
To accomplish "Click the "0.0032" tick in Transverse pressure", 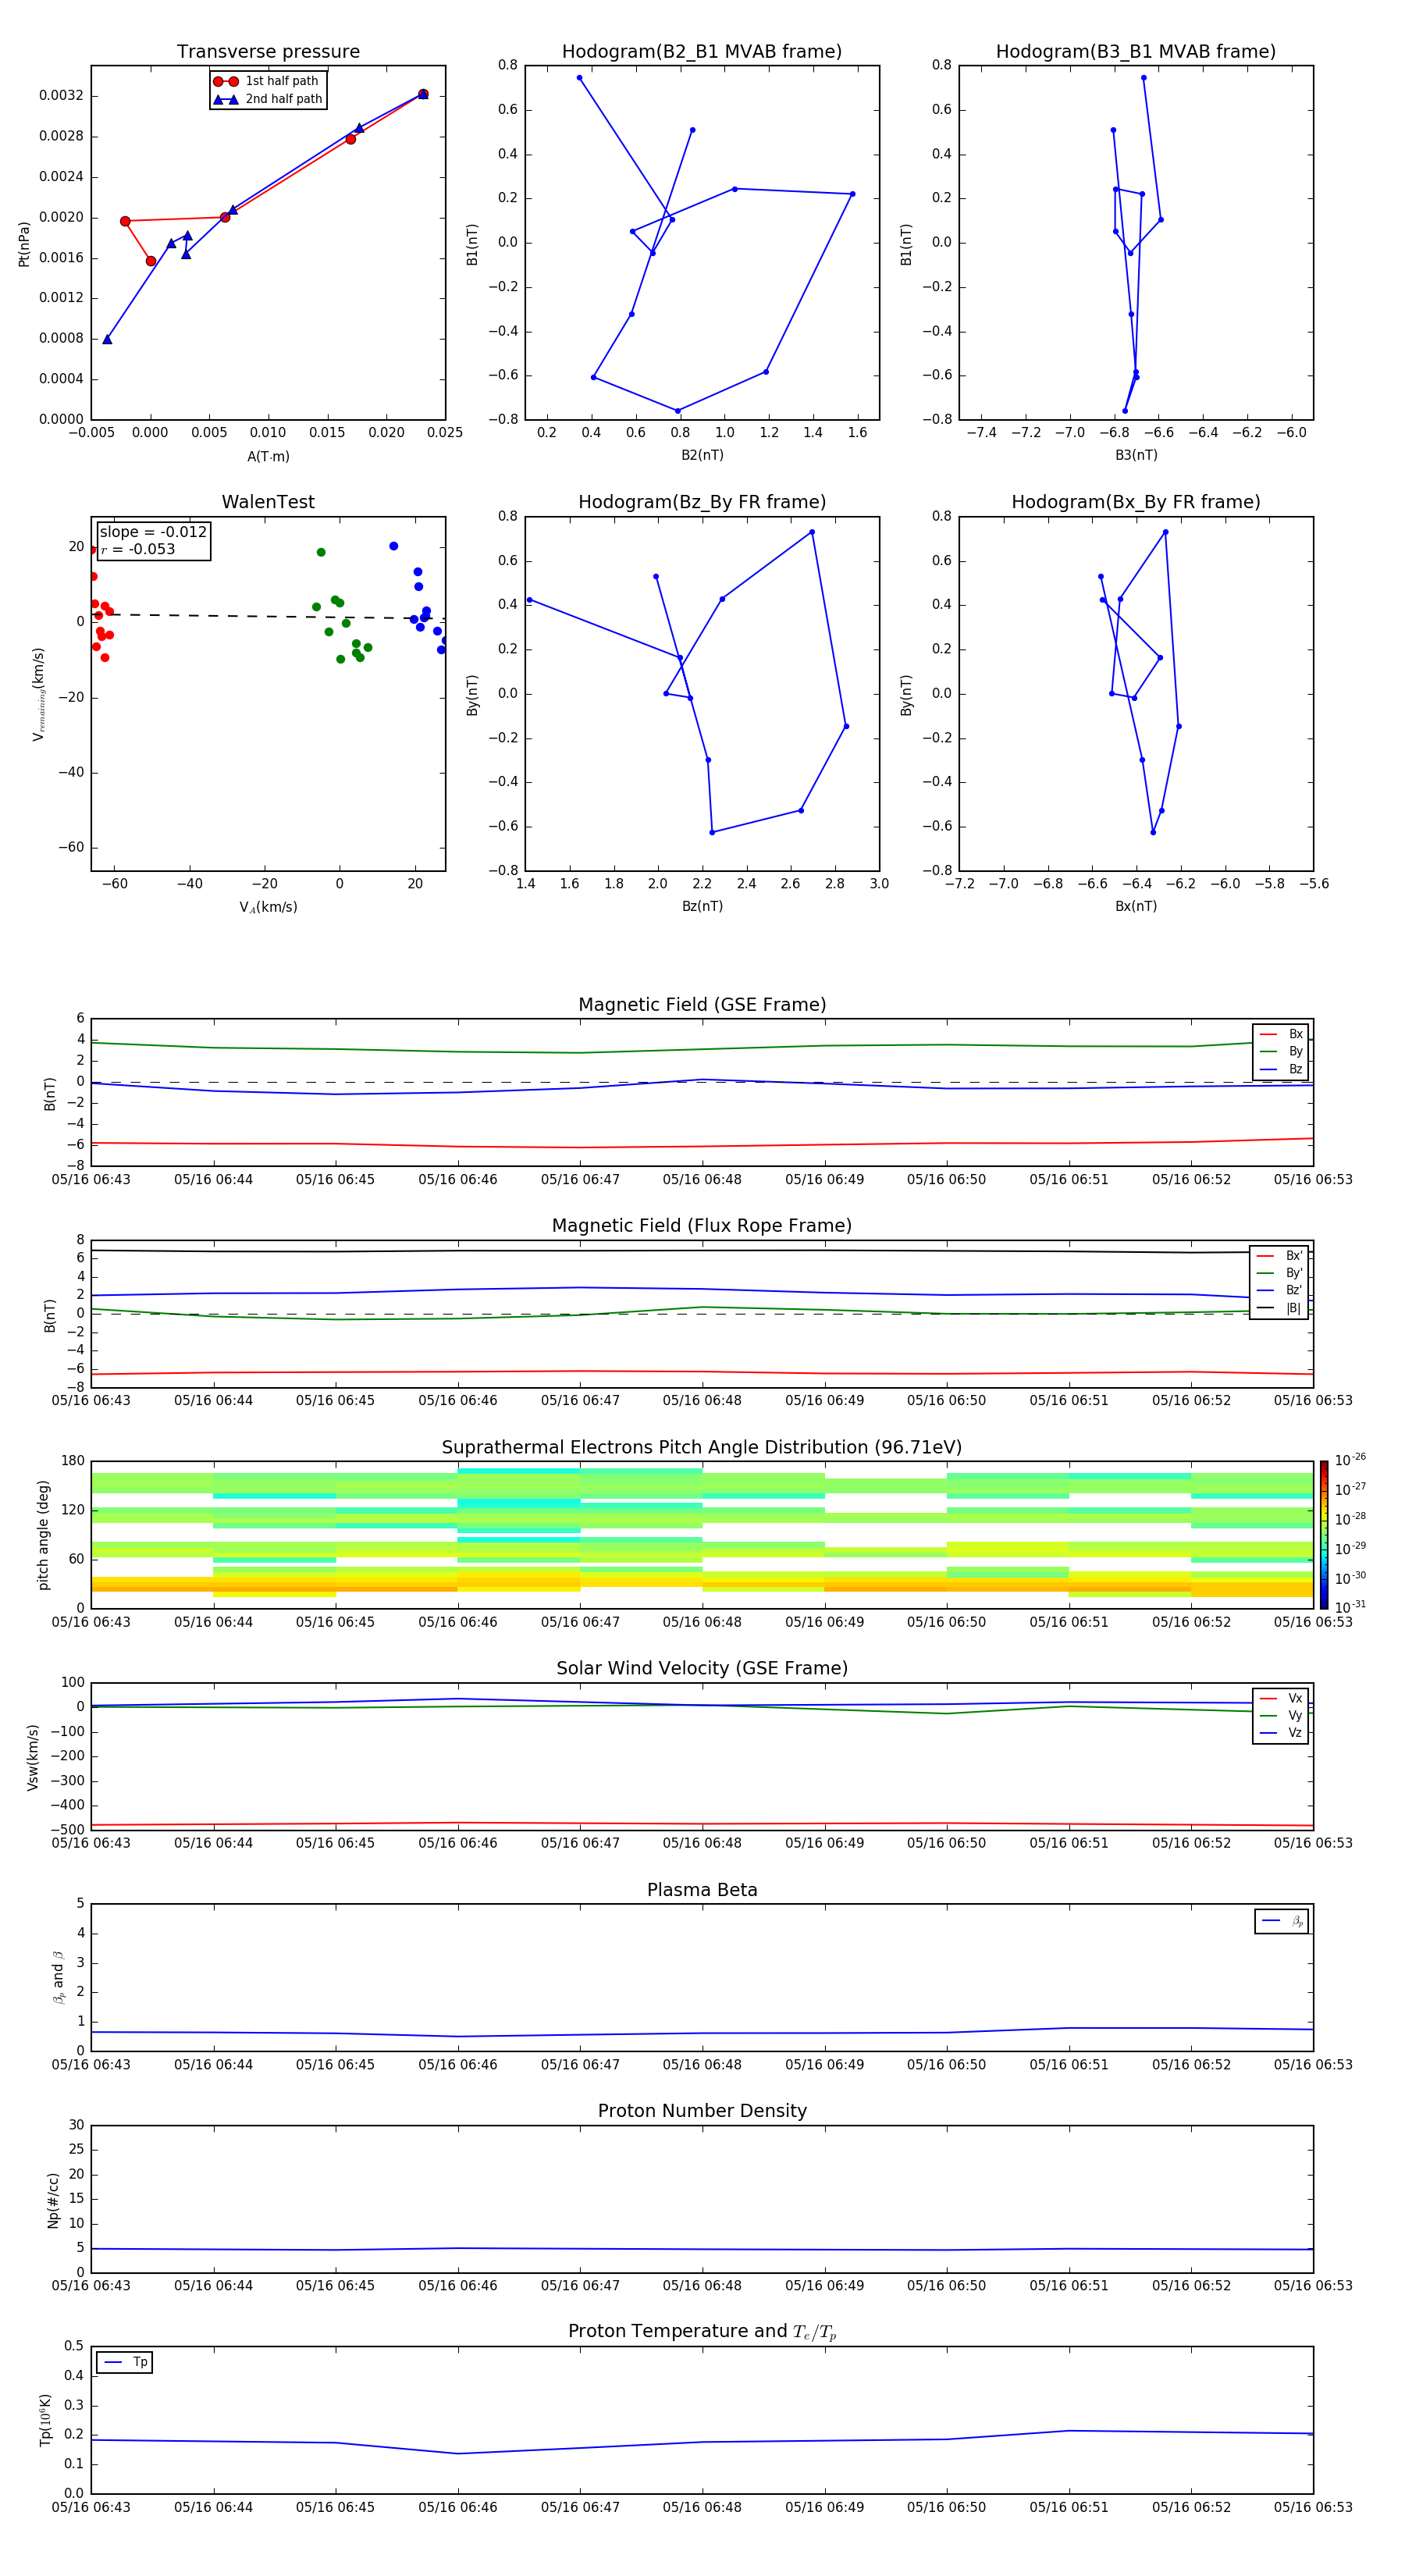I will click(x=61, y=96).
